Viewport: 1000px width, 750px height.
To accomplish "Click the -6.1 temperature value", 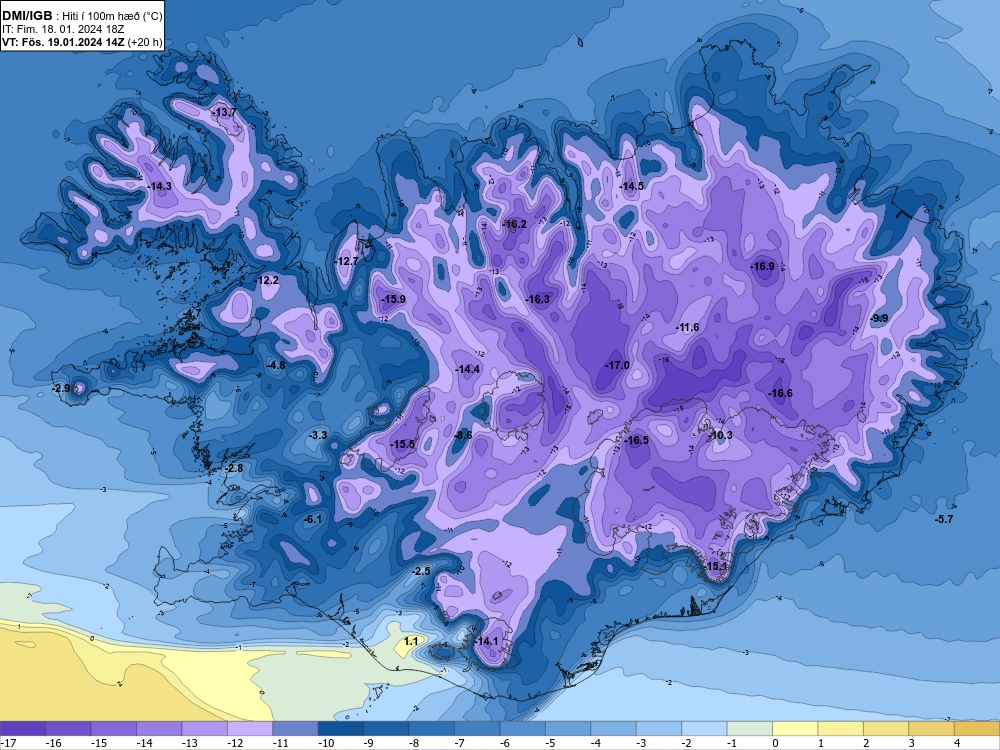I will [313, 520].
